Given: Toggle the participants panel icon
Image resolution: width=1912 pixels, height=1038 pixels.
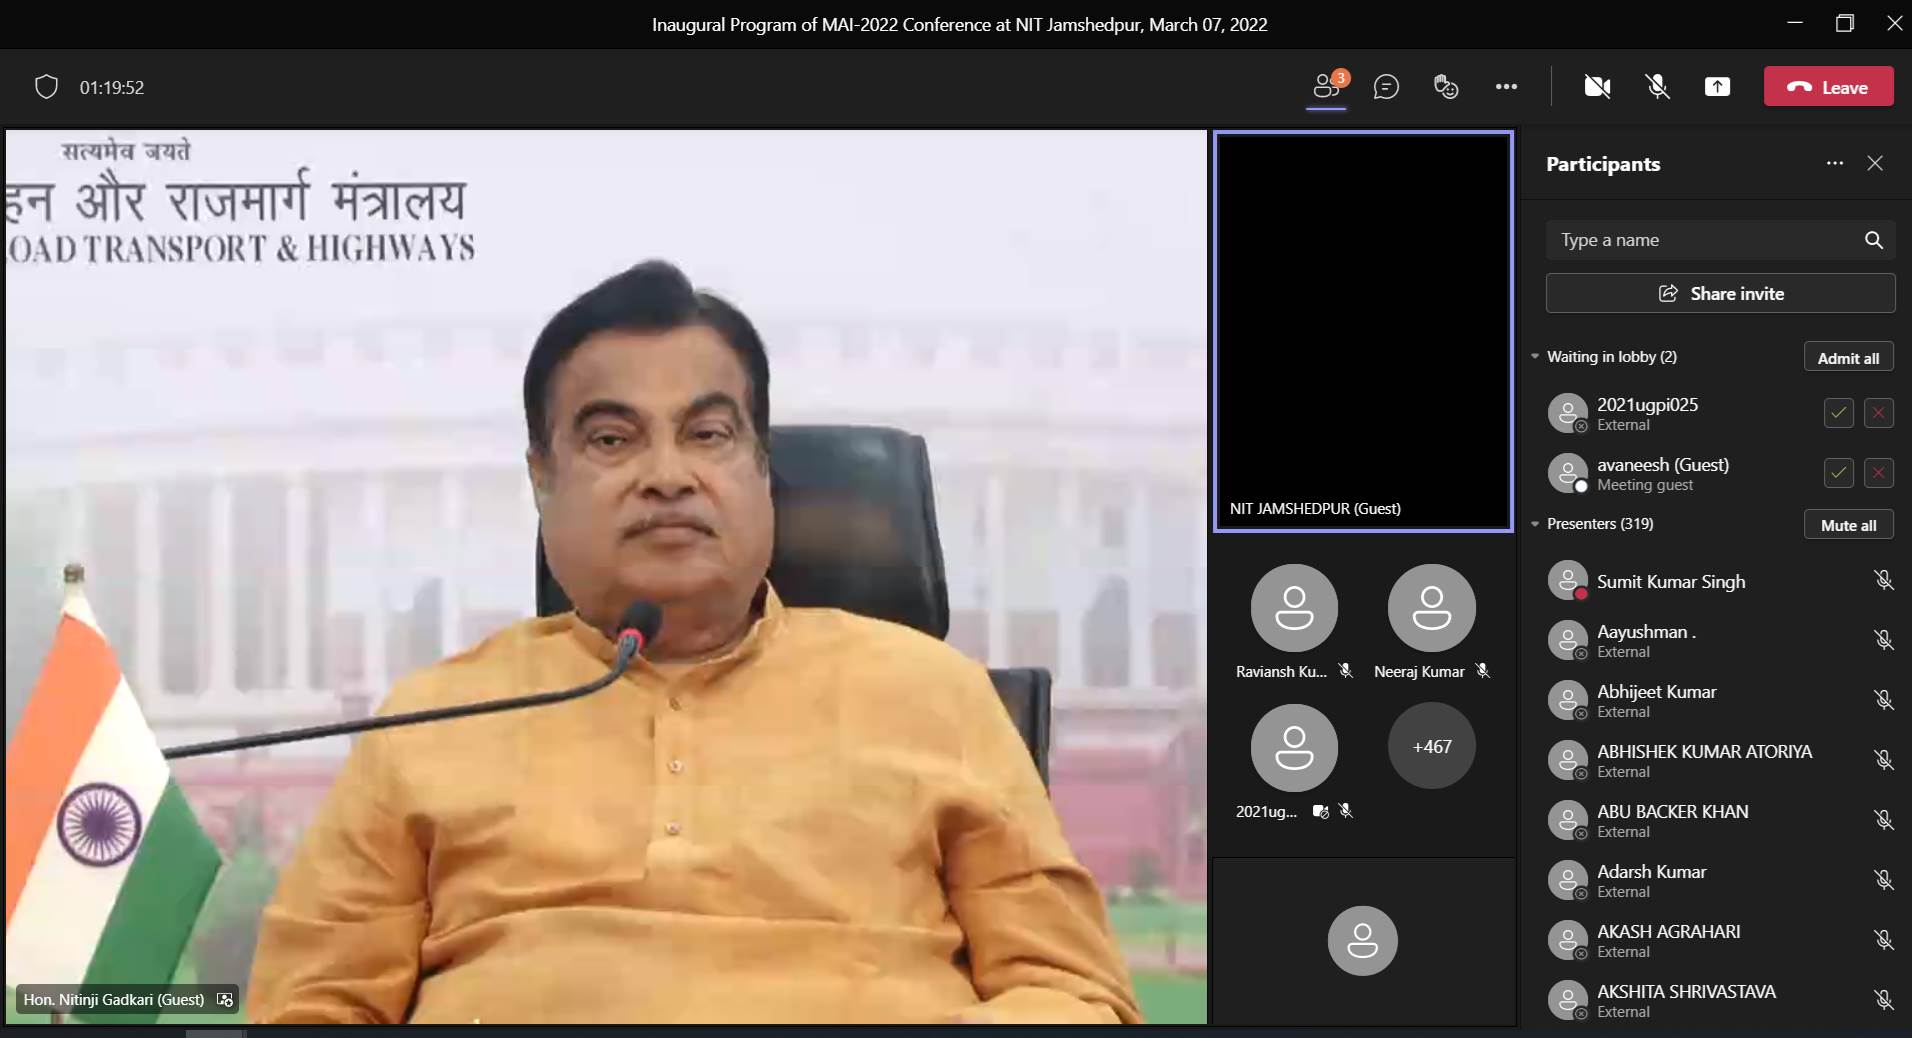Looking at the screenshot, I should pos(1327,87).
